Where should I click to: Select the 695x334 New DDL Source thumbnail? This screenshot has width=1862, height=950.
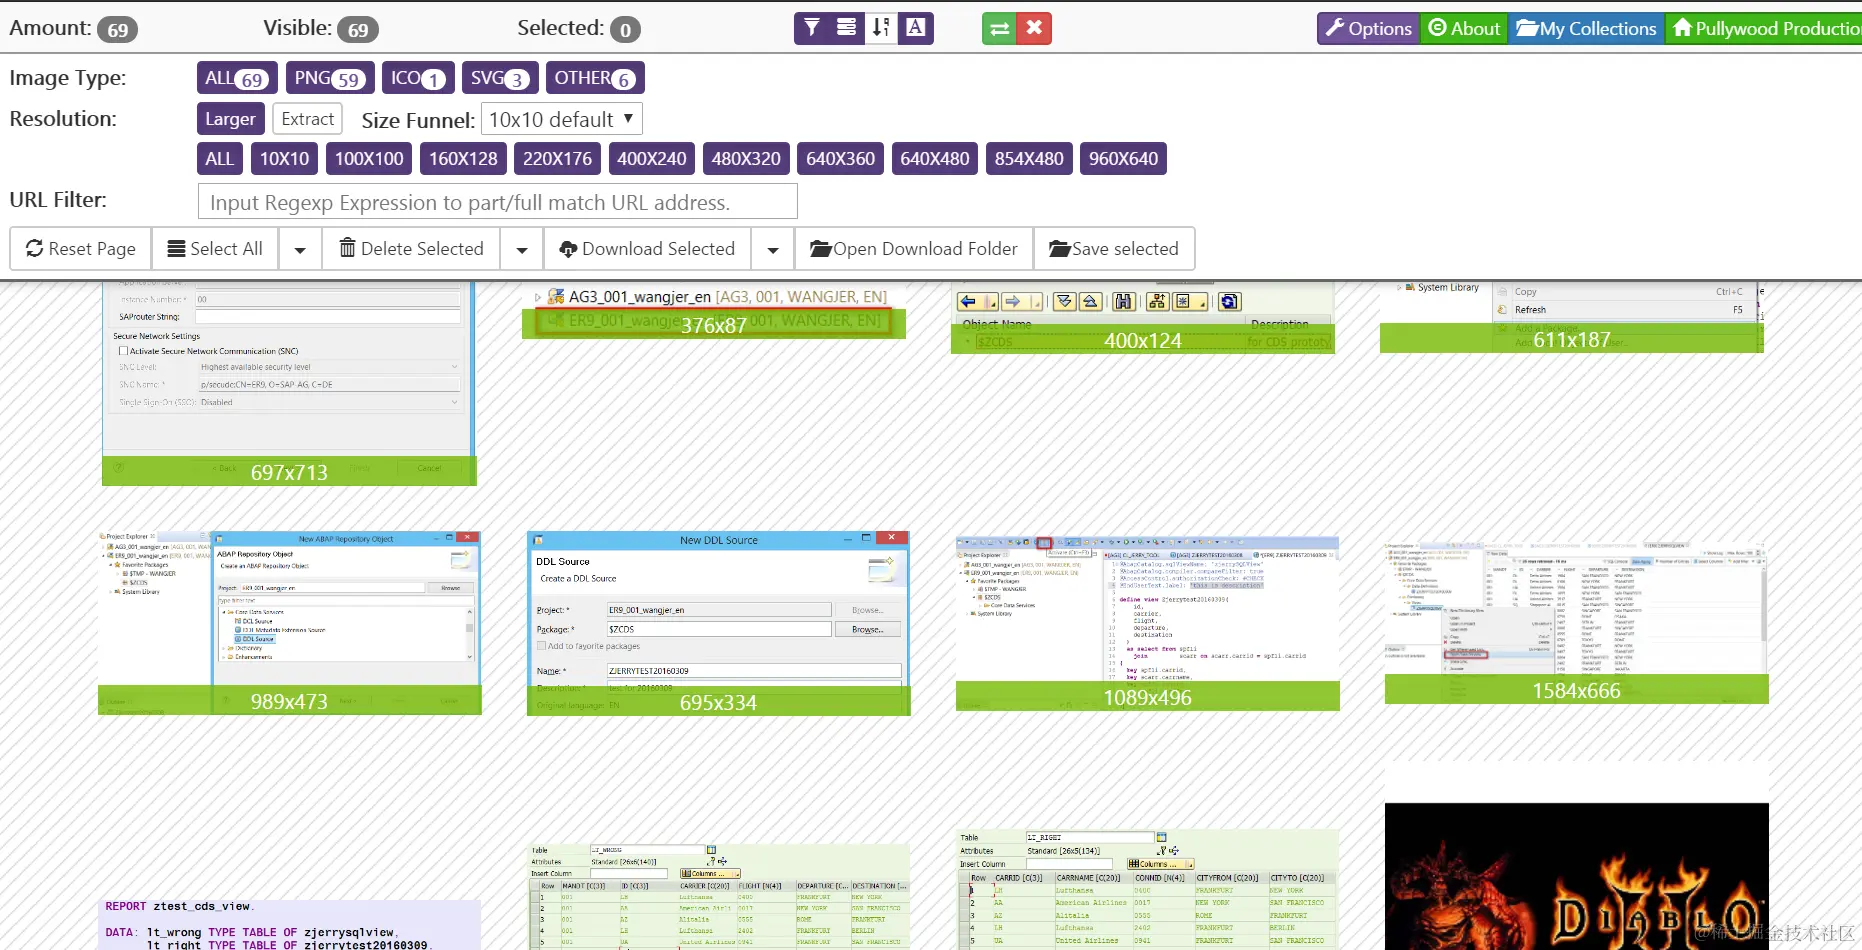tap(718, 623)
